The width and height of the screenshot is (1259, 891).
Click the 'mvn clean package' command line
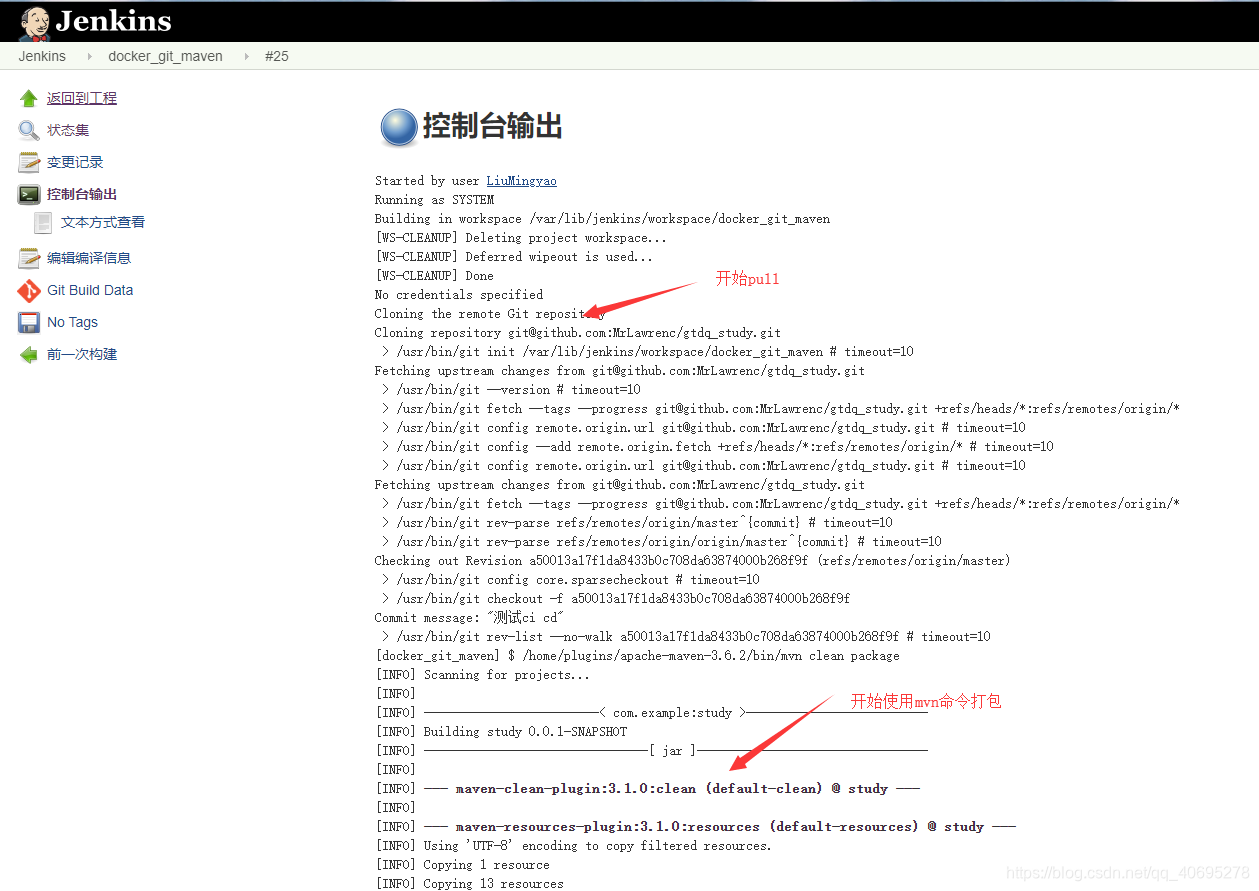[637, 656]
